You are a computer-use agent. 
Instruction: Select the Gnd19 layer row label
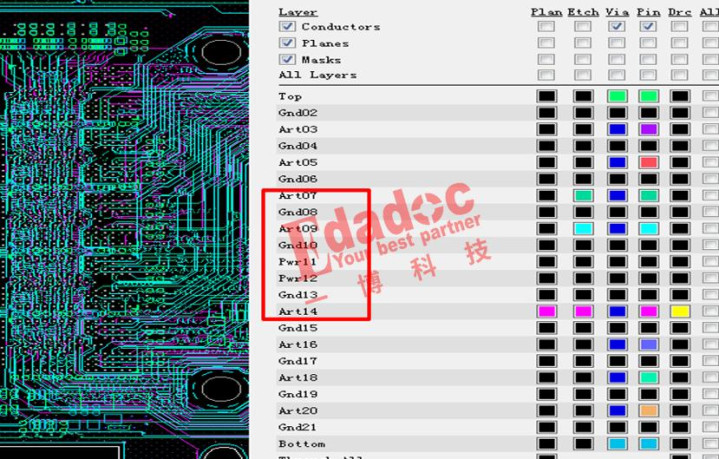(x=298, y=394)
